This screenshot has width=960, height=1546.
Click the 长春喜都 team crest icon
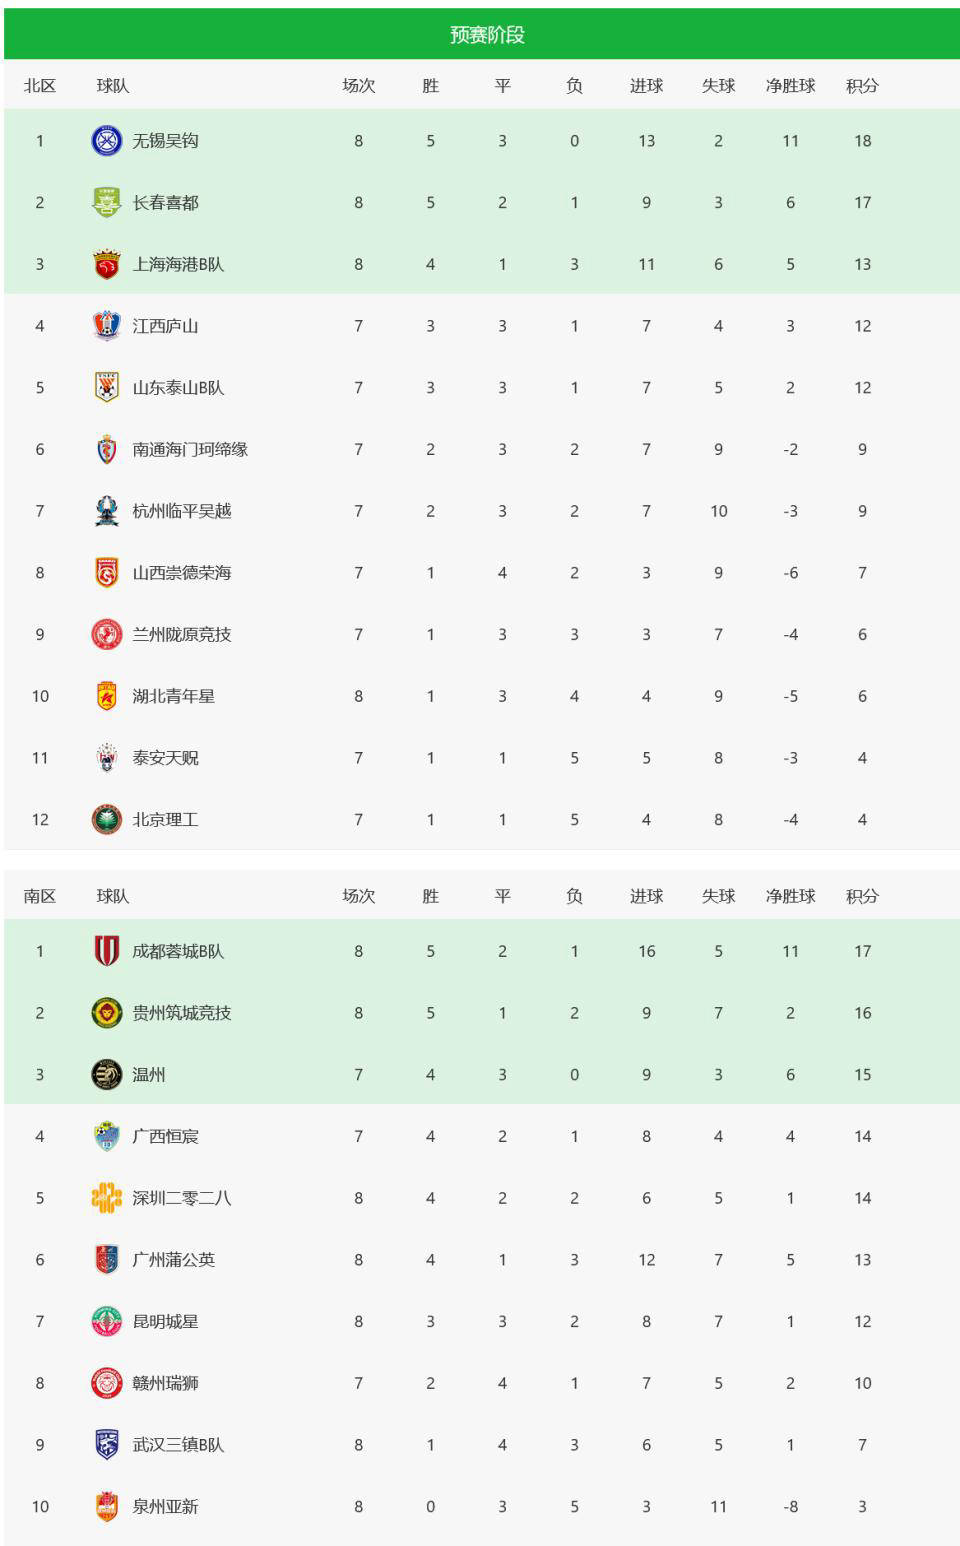pos(107,203)
